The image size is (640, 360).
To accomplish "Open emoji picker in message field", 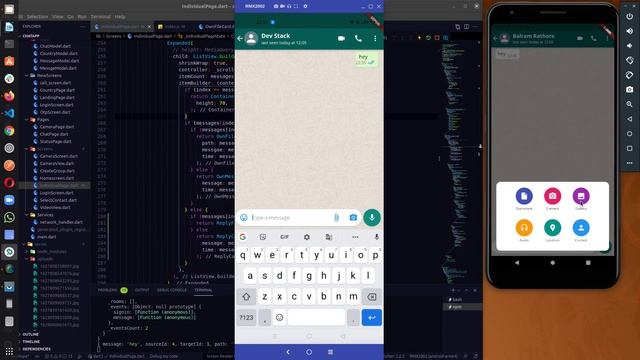I will tap(244, 218).
